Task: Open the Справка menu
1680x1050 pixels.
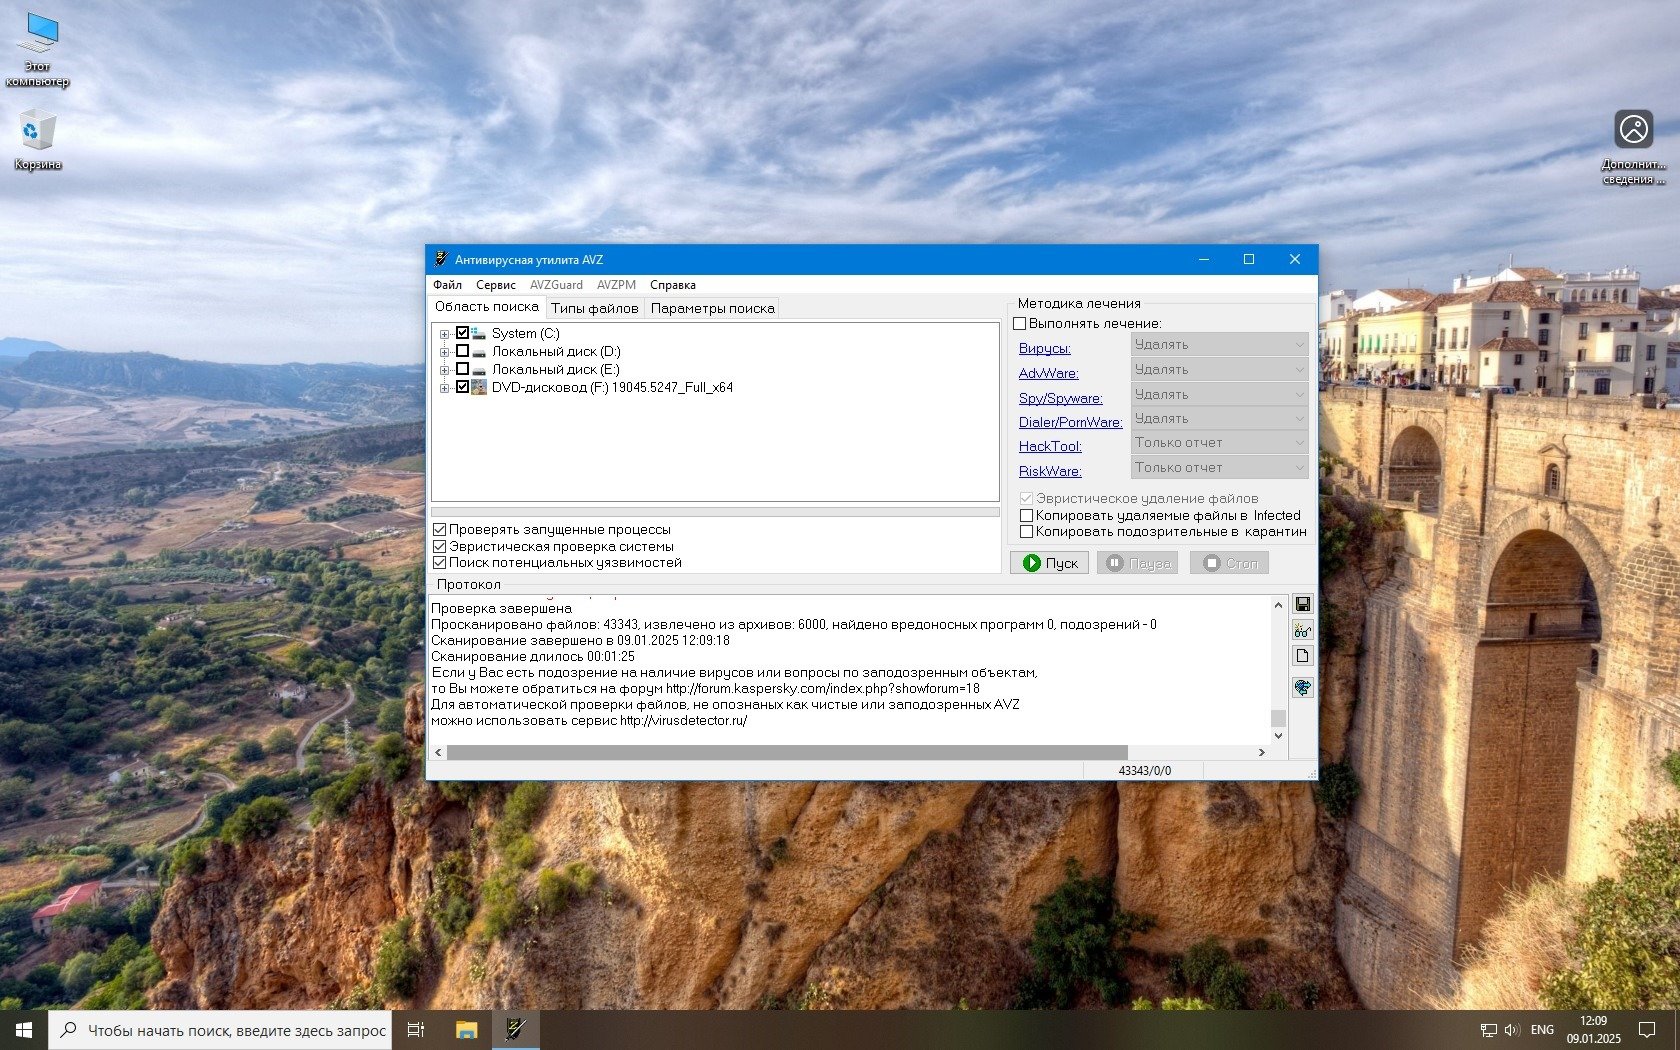Action: (673, 285)
